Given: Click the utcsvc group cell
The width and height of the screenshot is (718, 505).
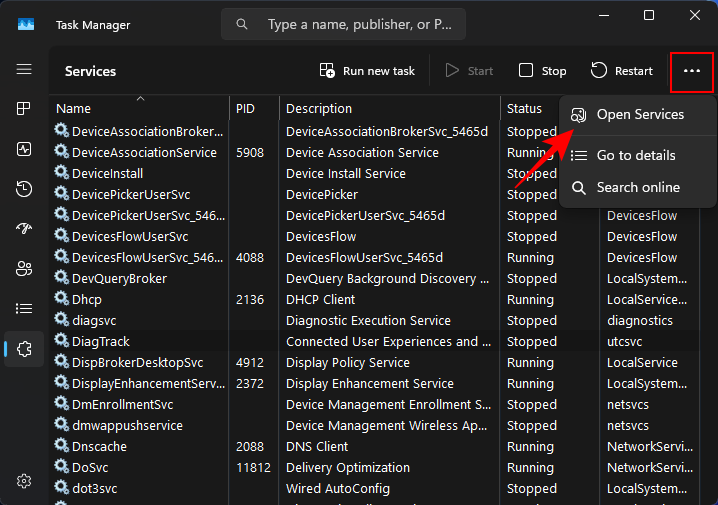Looking at the screenshot, I should [624, 342].
